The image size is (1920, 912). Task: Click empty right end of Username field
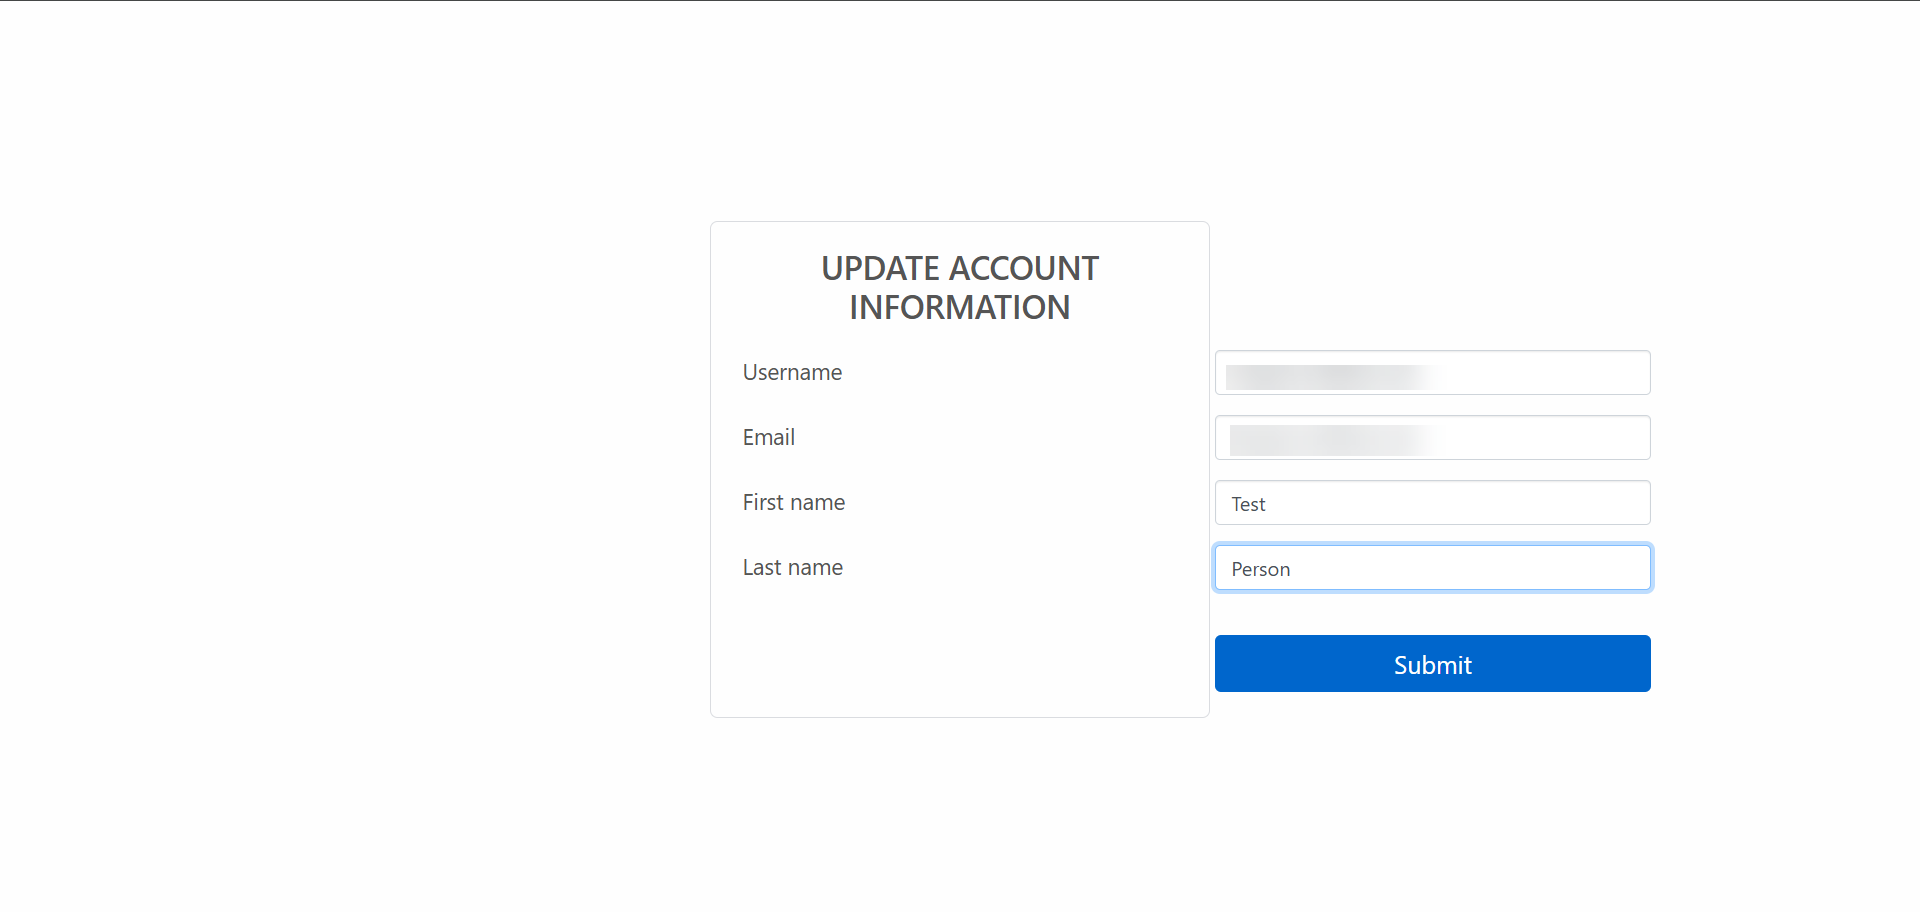(x=1580, y=373)
